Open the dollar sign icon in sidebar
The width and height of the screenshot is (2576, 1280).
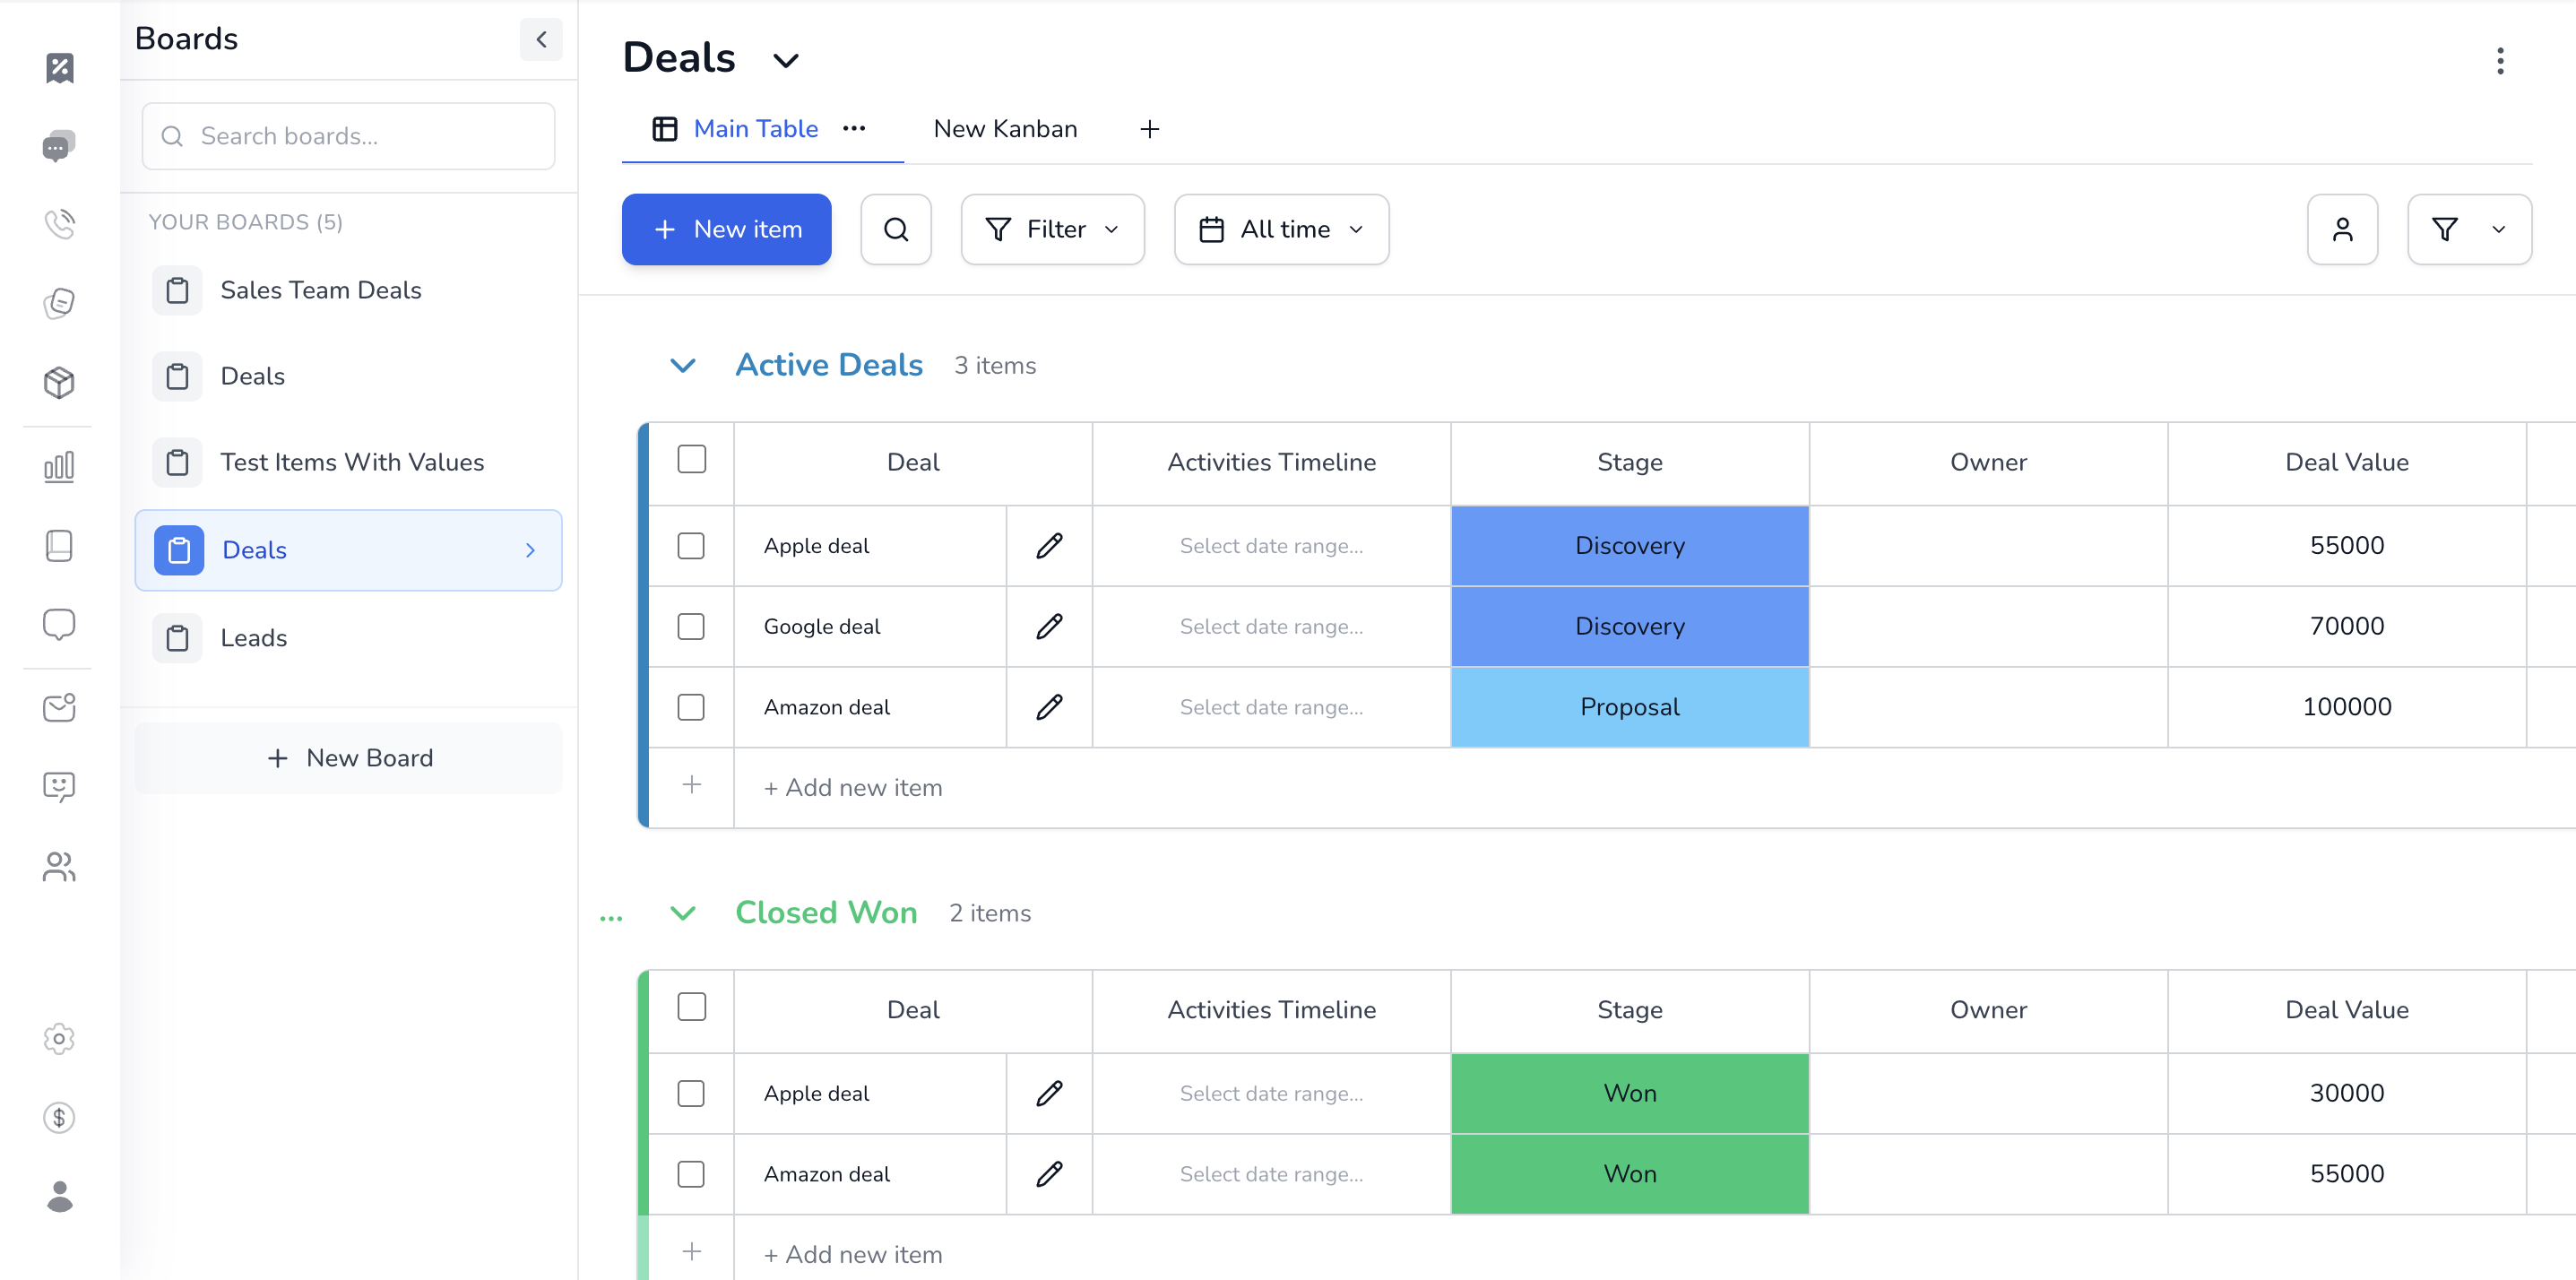[59, 1117]
